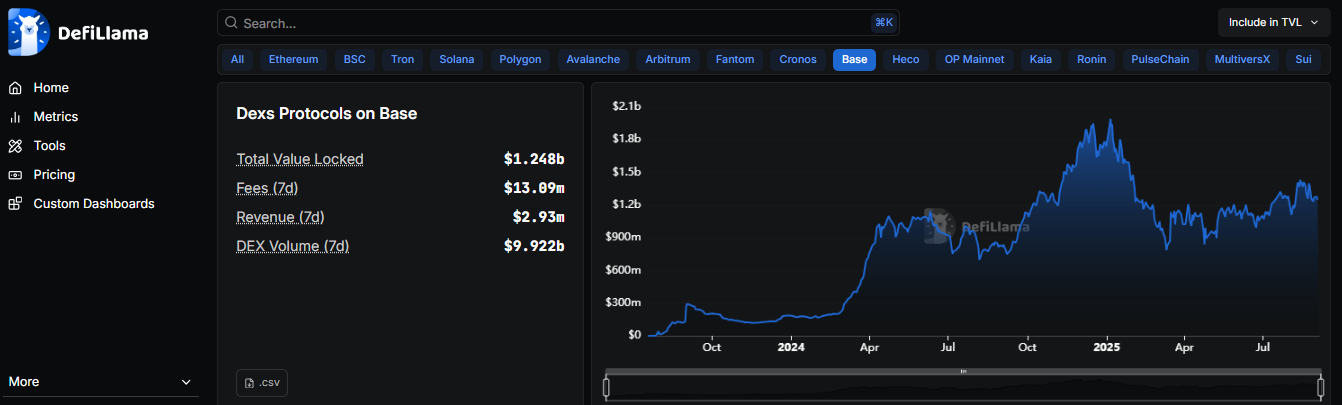The image size is (1342, 405).
Task: Select the Cronos chain tab
Action: 798,60
